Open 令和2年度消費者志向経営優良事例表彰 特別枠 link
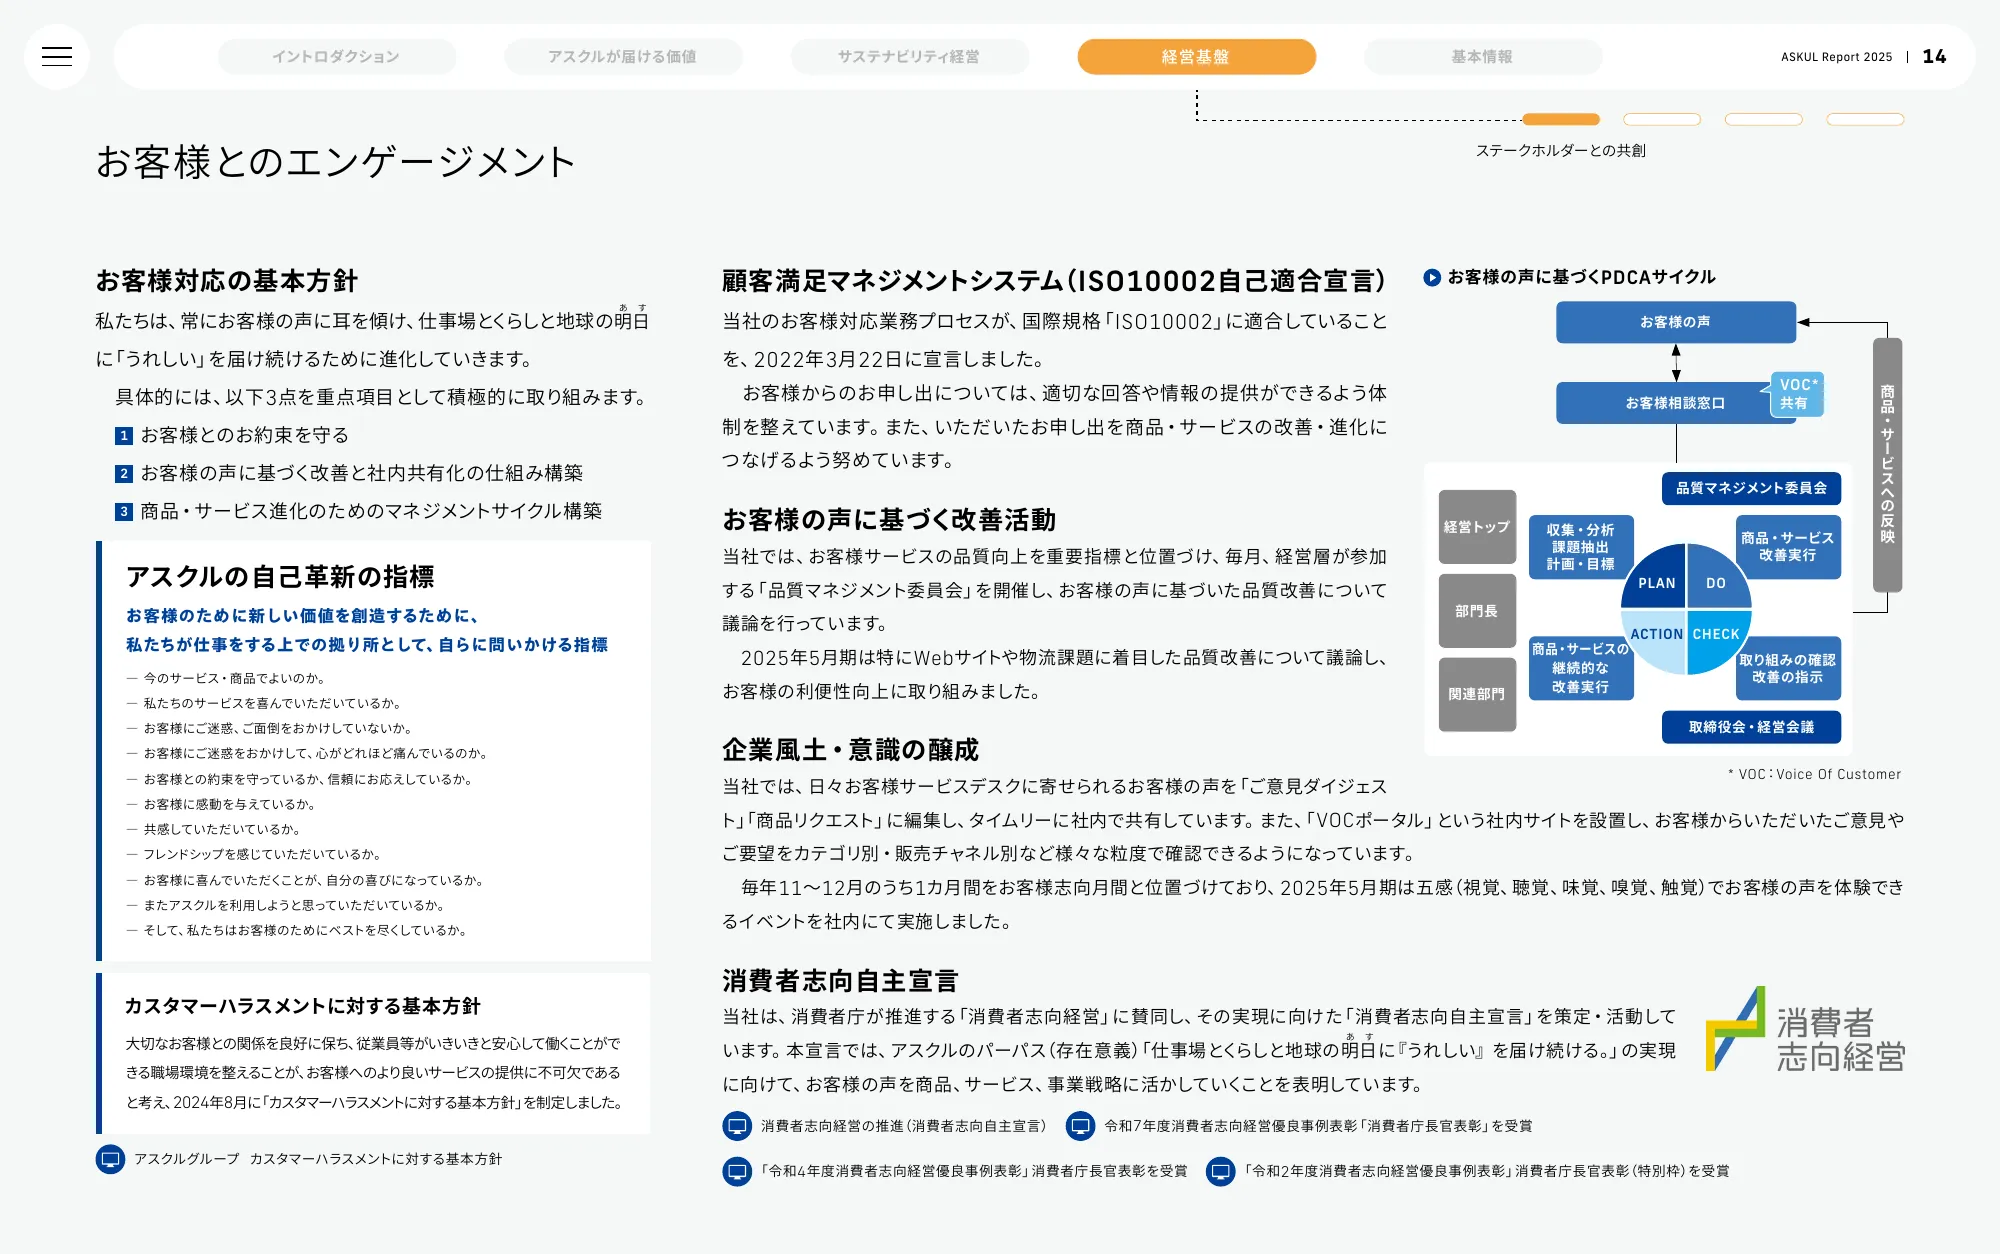Screen dimensions: 2000x1254 point(1487,1171)
